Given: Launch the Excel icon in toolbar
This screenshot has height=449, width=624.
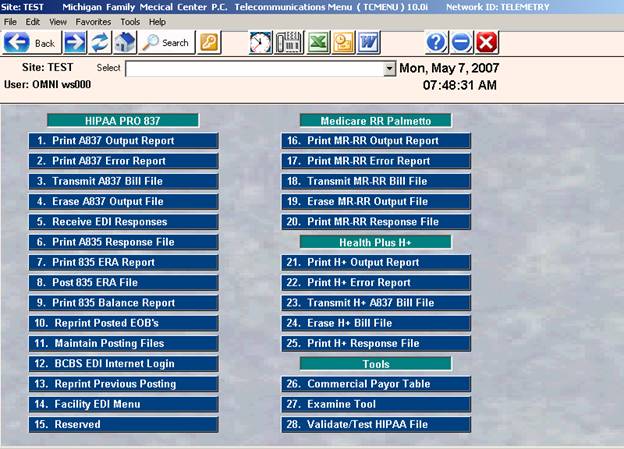Looking at the screenshot, I should (317, 43).
